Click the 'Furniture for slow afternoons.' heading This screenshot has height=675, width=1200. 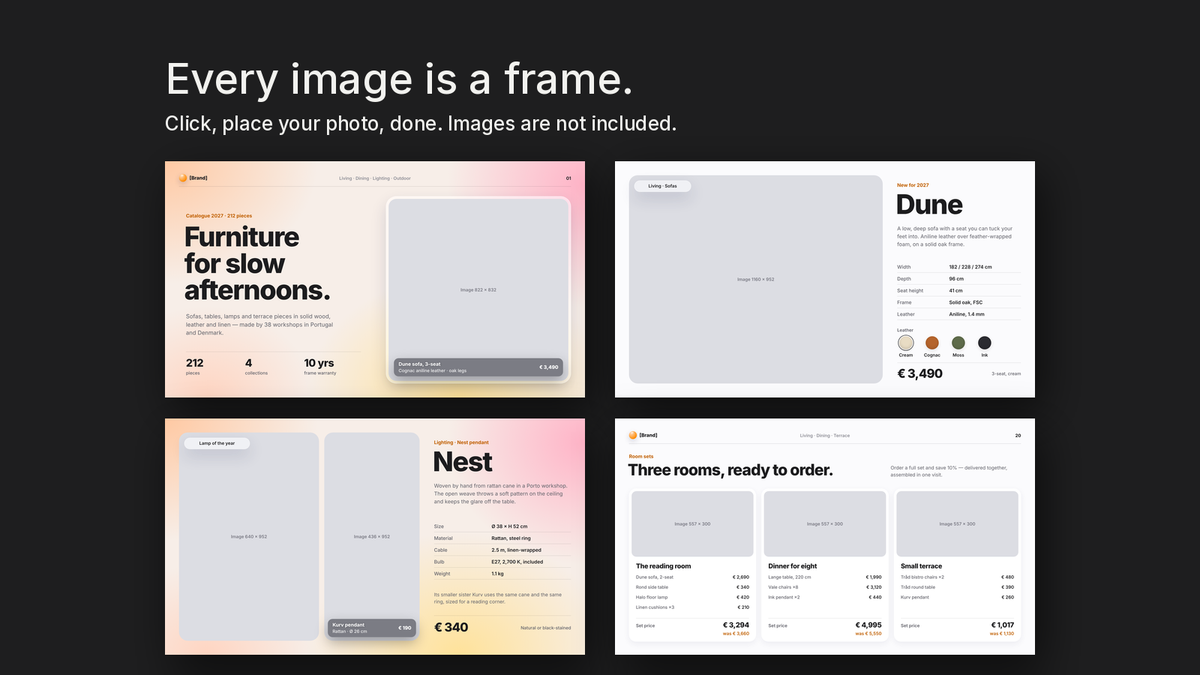257,264
